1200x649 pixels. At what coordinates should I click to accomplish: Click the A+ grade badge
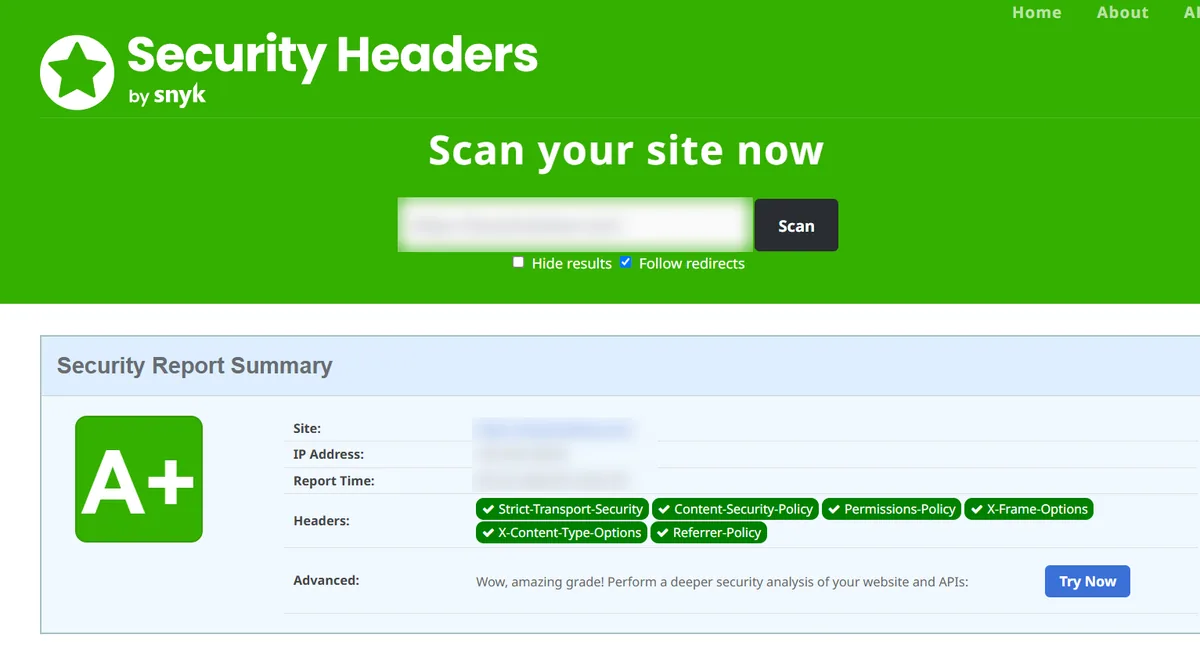click(x=139, y=479)
